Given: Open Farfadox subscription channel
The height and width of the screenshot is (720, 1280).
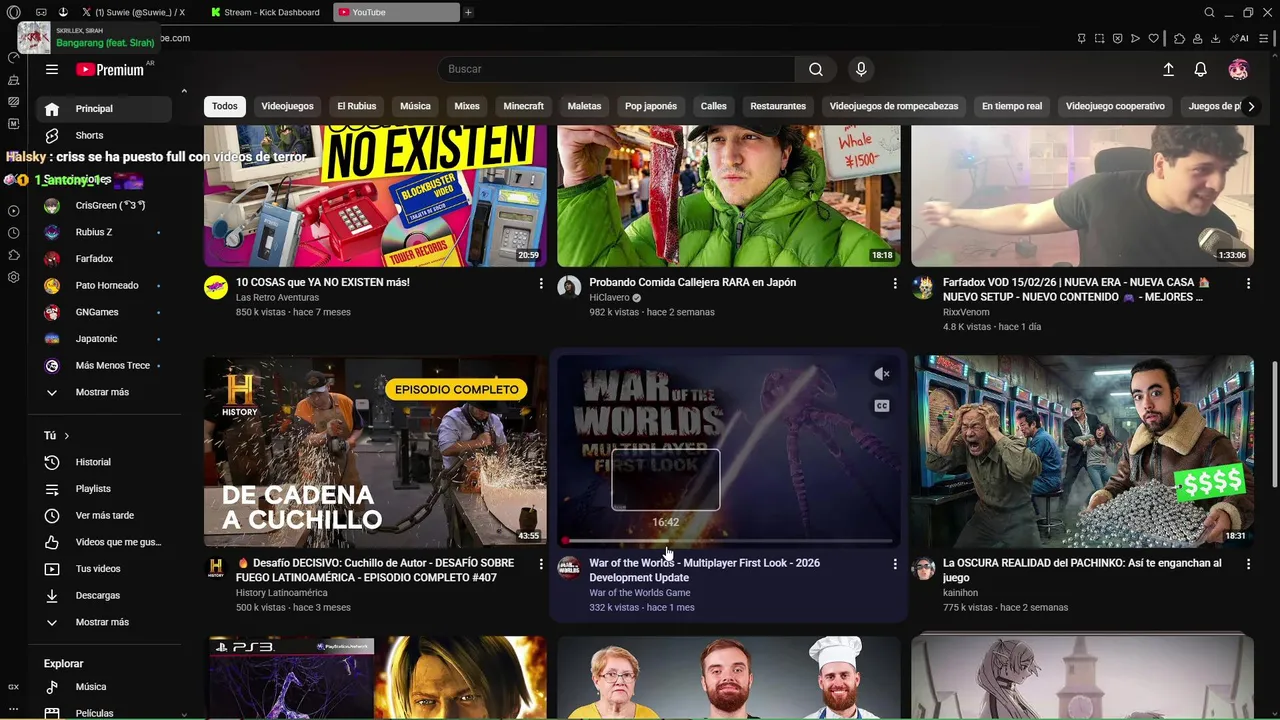Looking at the screenshot, I should pos(104,259).
